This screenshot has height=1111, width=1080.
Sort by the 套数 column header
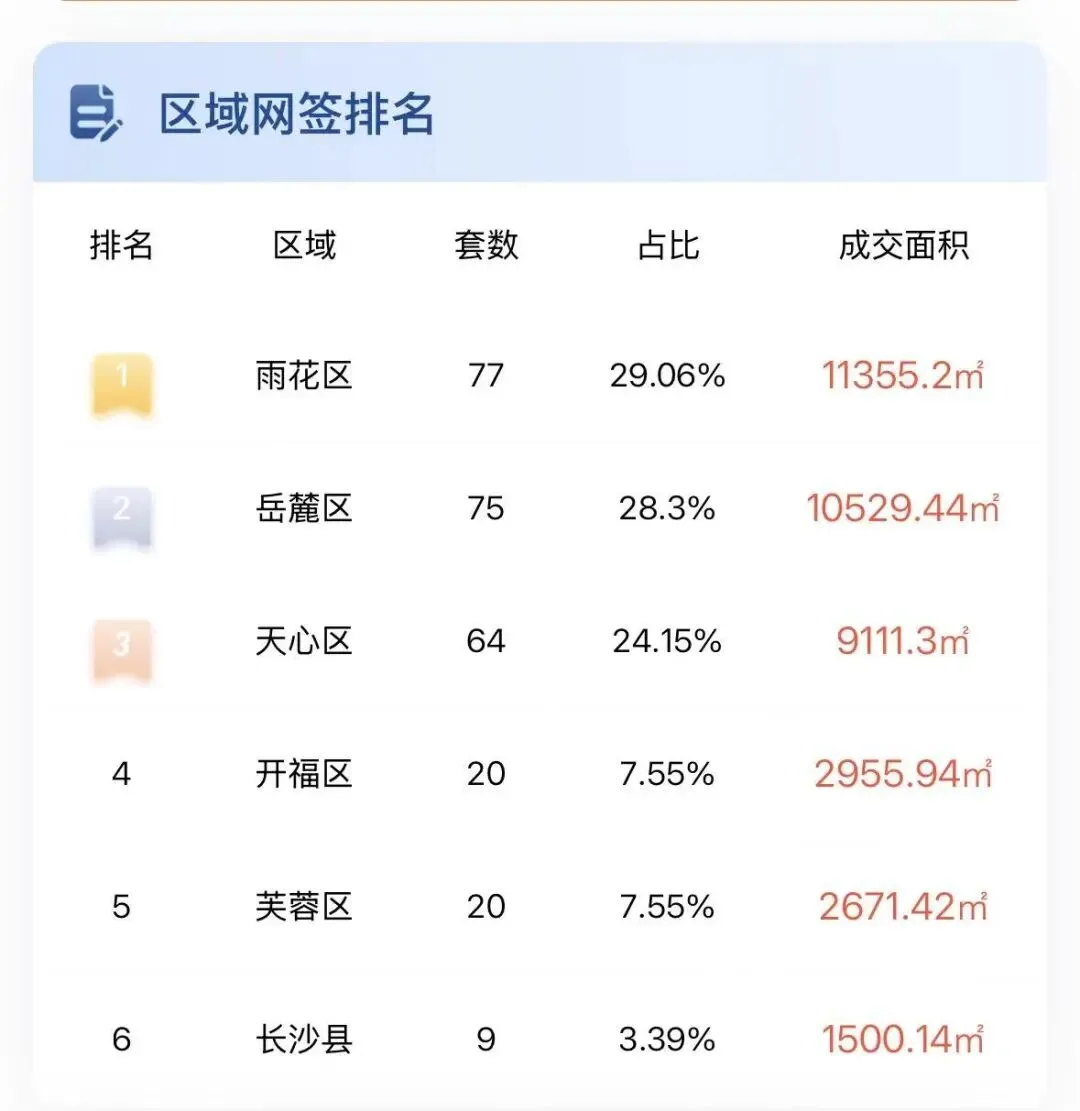point(486,246)
